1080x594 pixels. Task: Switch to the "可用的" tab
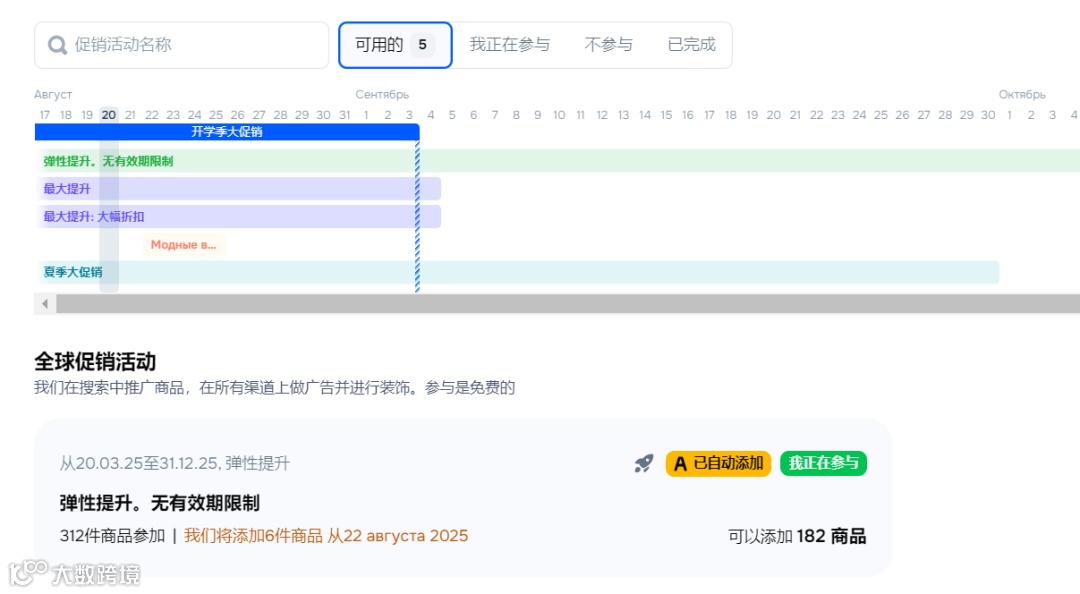click(393, 44)
